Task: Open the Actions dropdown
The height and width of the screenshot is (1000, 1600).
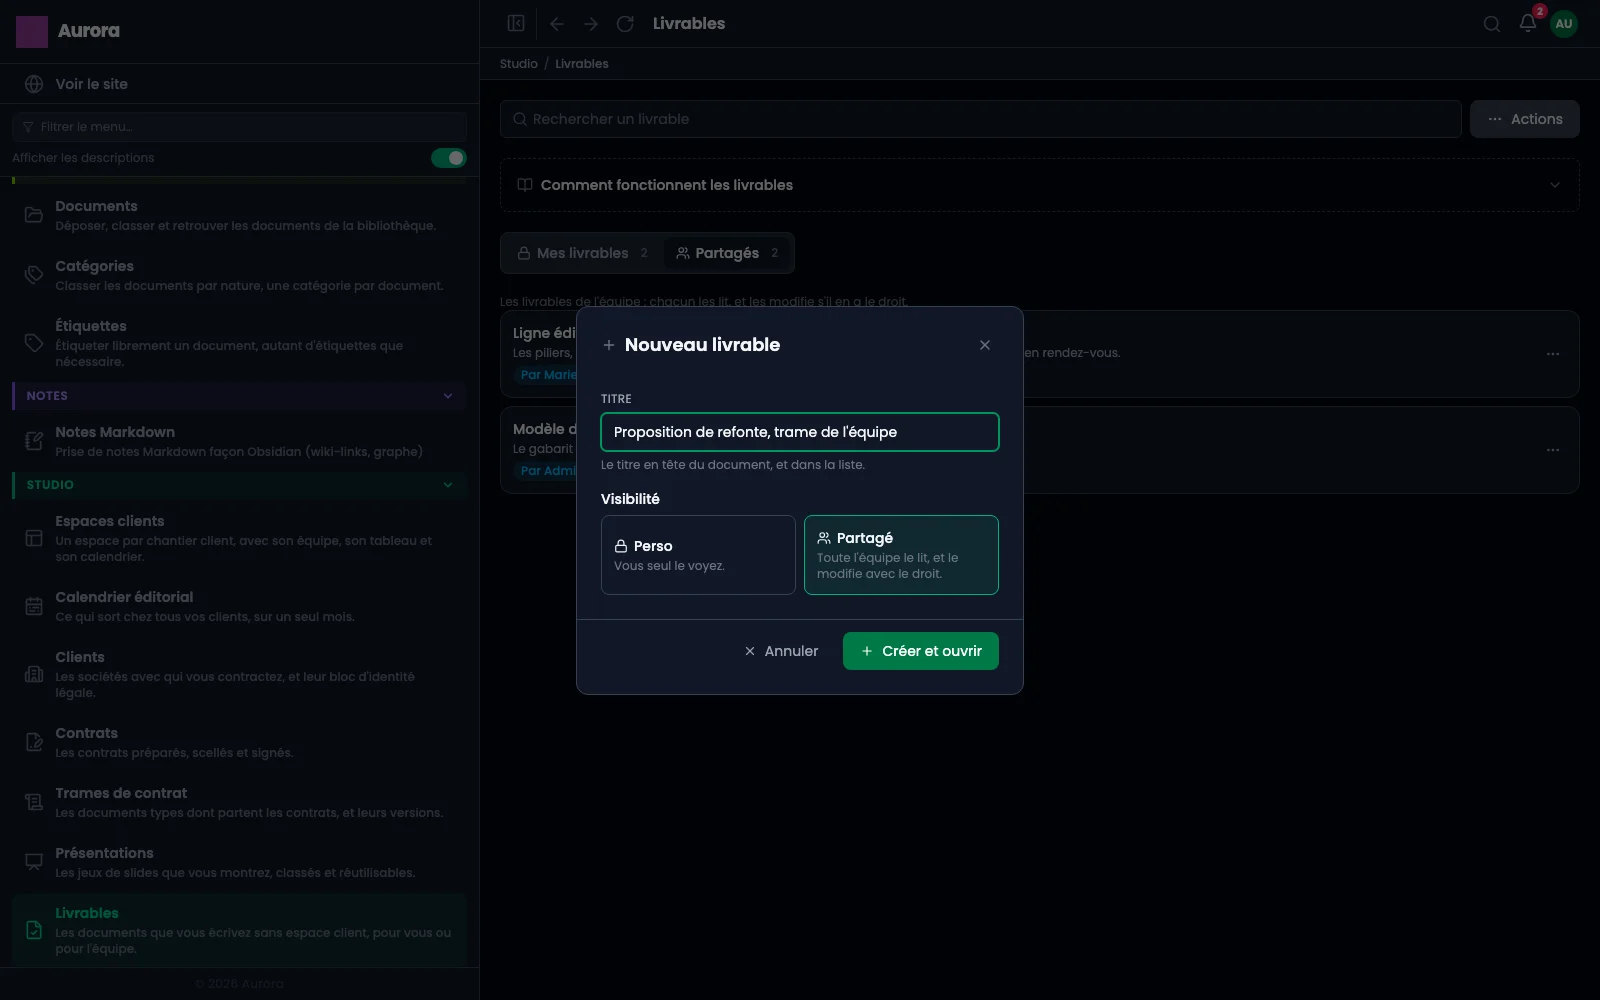Action: (1525, 119)
